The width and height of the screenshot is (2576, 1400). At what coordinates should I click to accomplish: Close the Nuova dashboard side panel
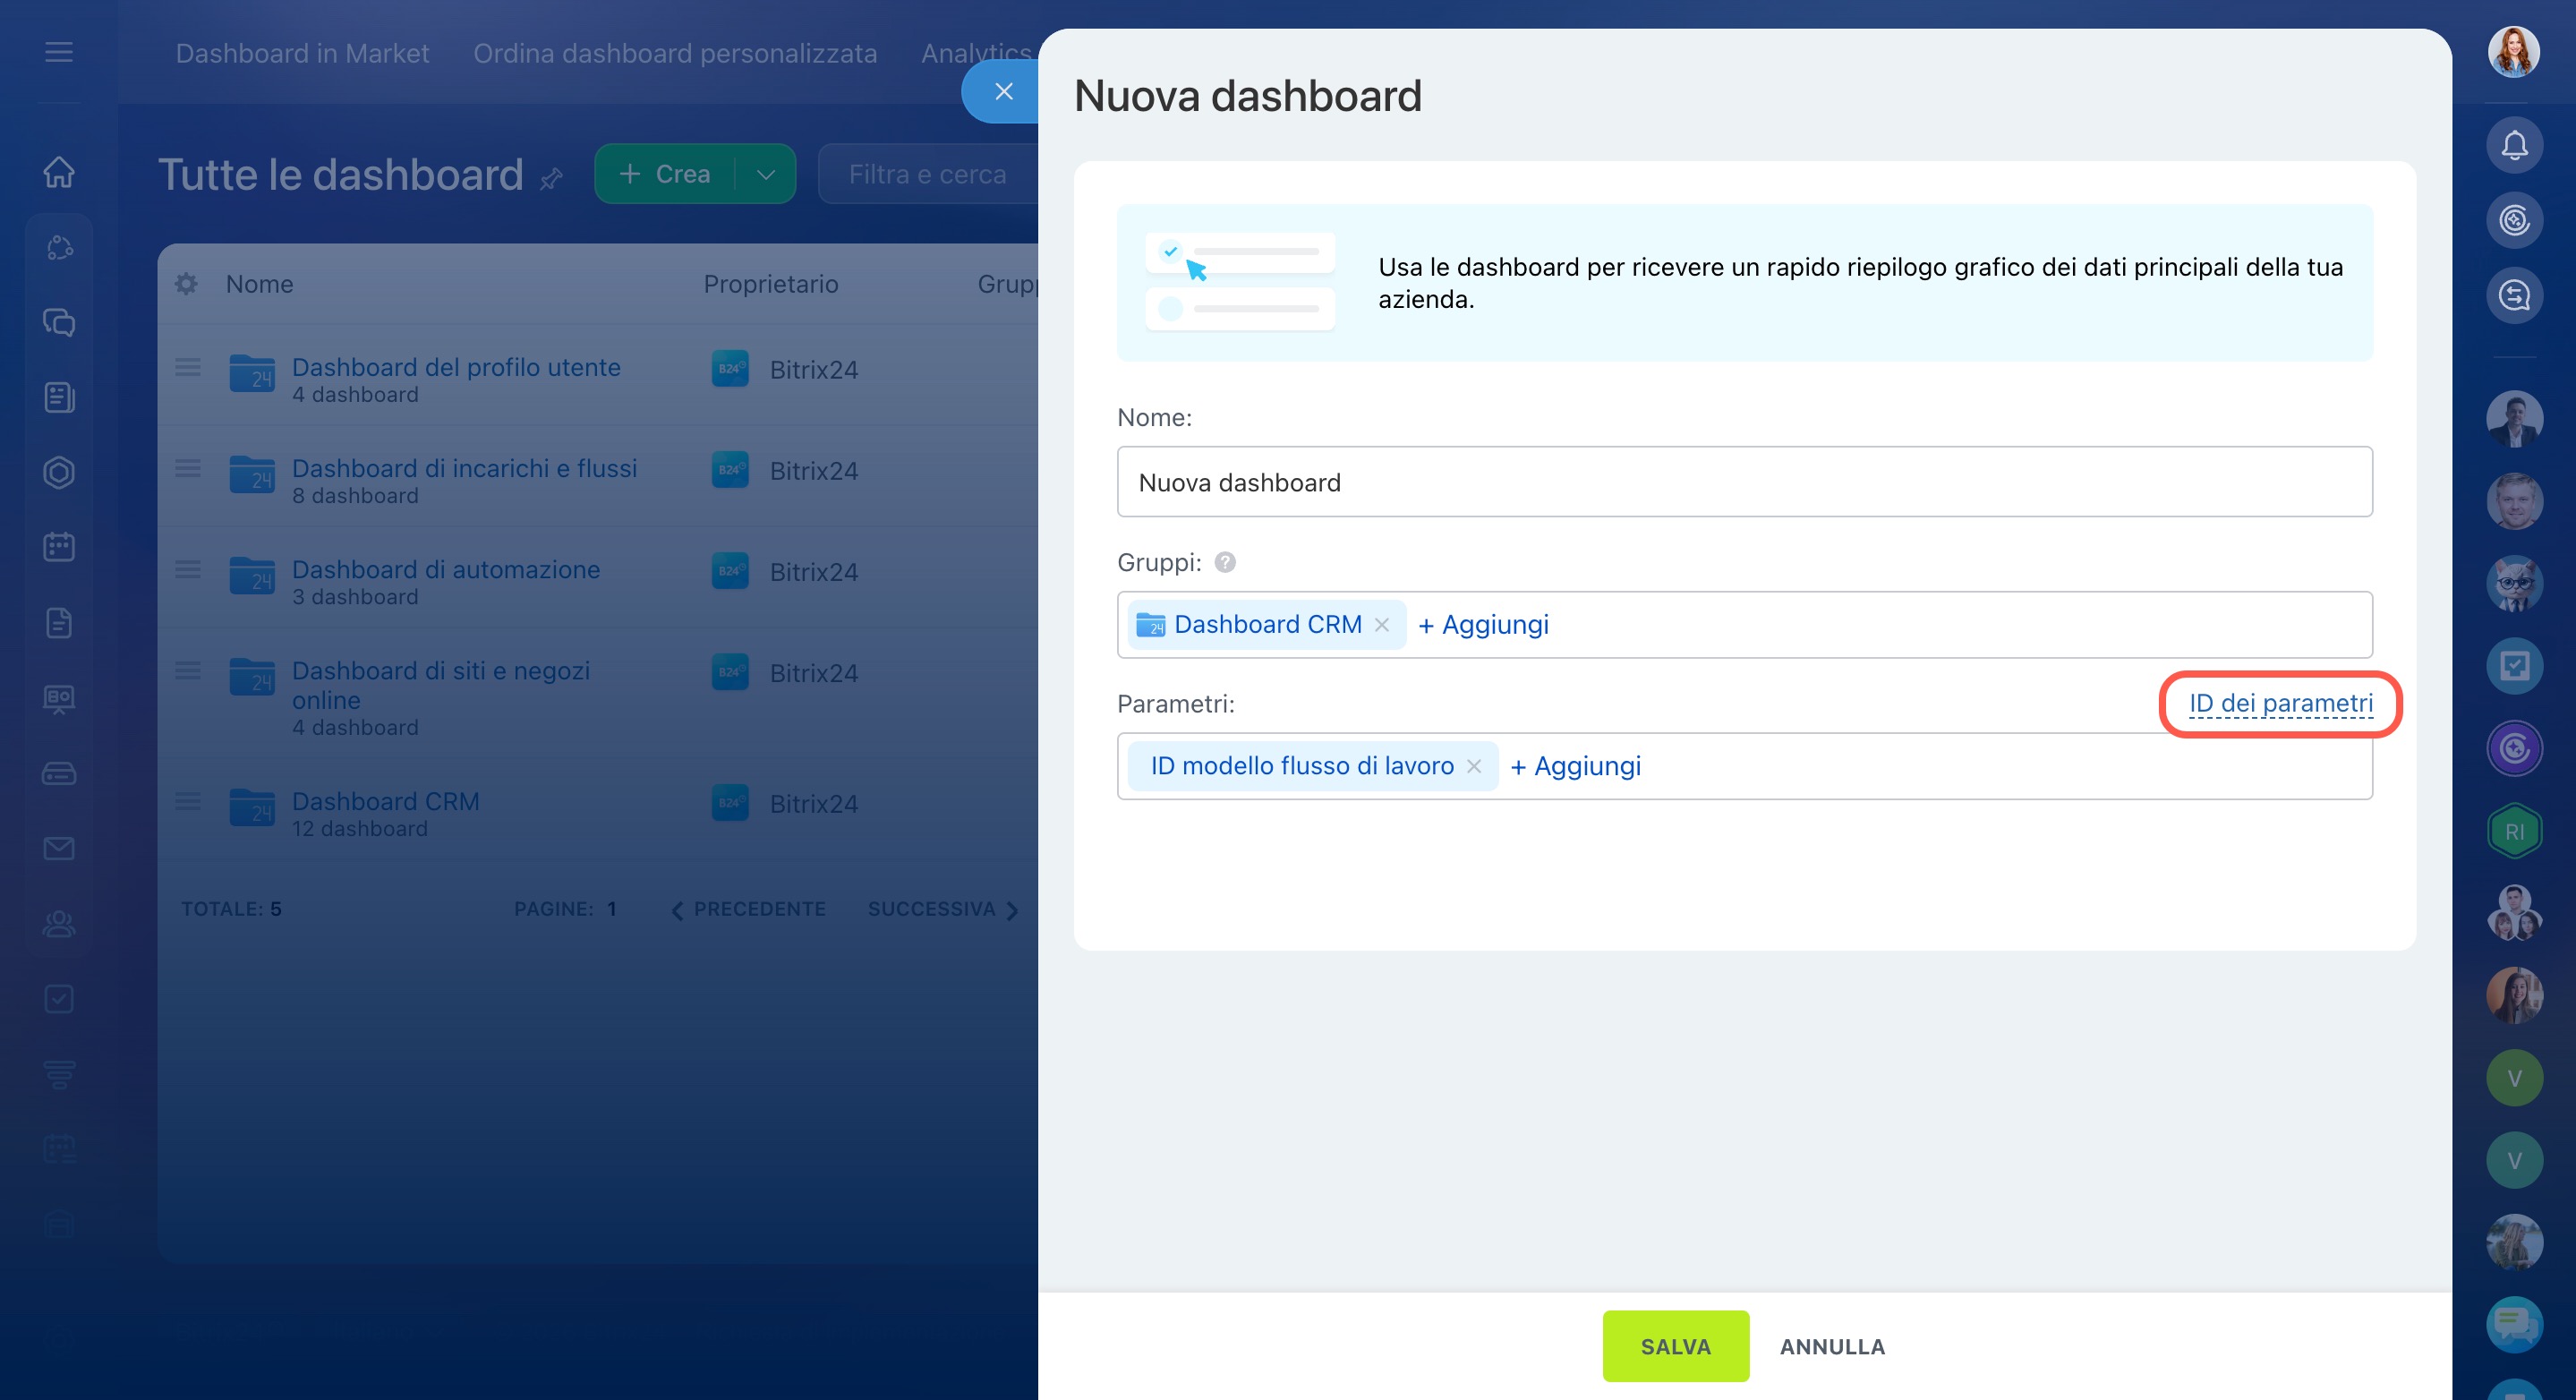pyautogui.click(x=1003, y=92)
